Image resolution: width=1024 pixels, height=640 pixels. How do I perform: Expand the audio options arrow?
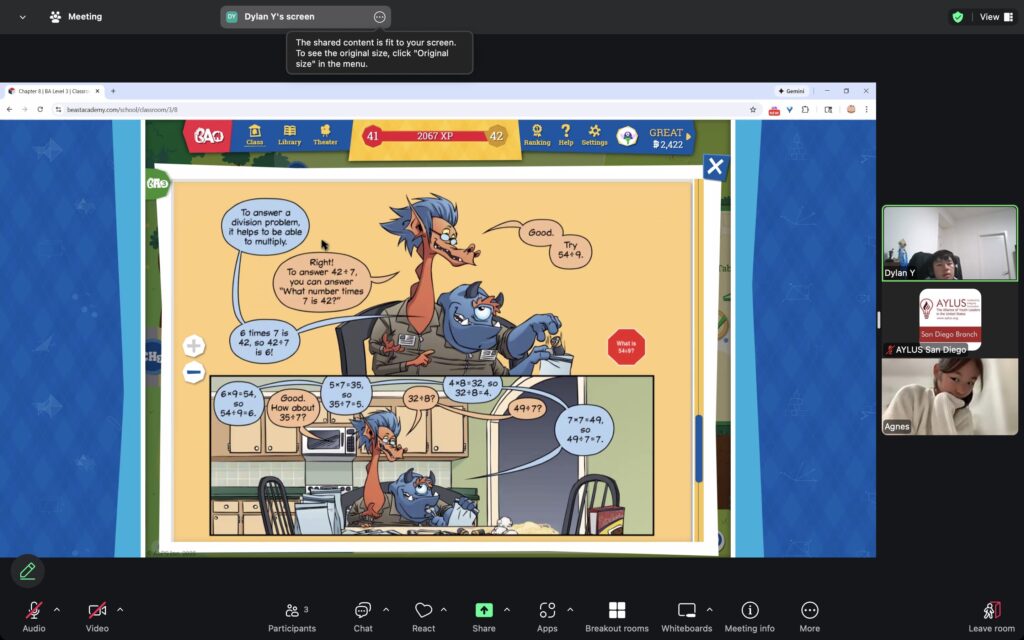[57, 609]
